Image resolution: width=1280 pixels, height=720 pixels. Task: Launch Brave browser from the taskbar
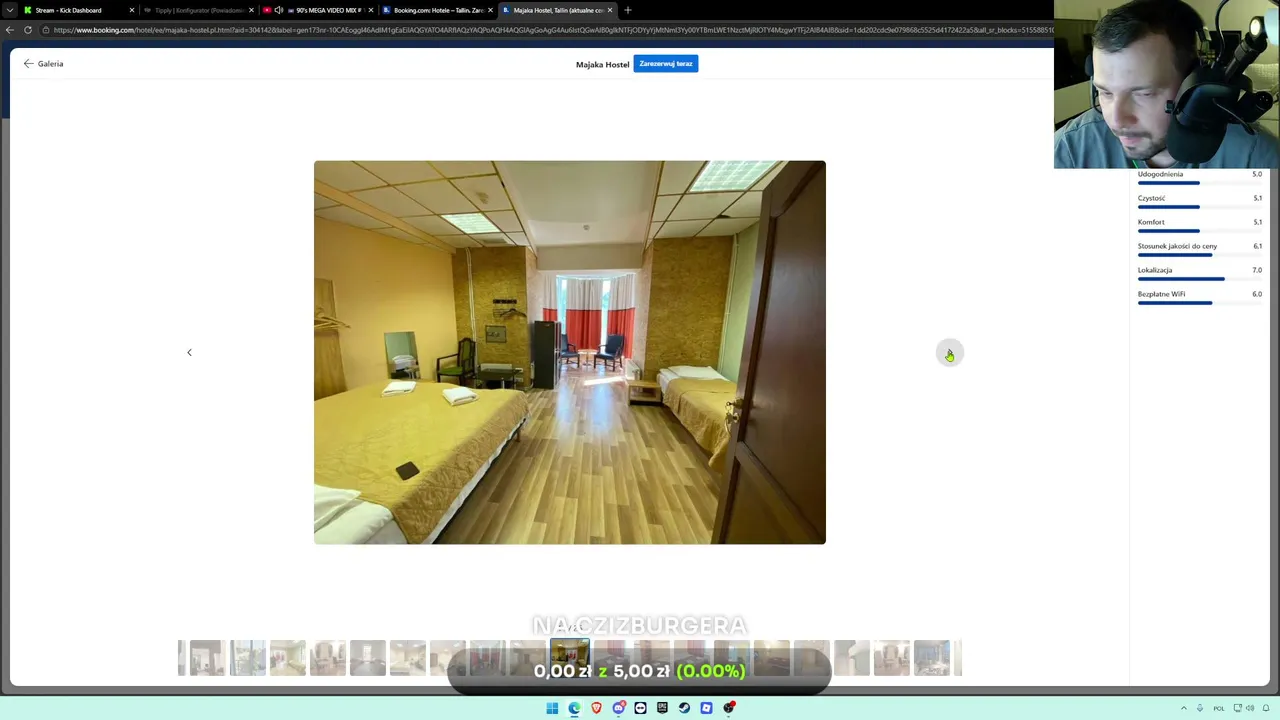(x=596, y=708)
